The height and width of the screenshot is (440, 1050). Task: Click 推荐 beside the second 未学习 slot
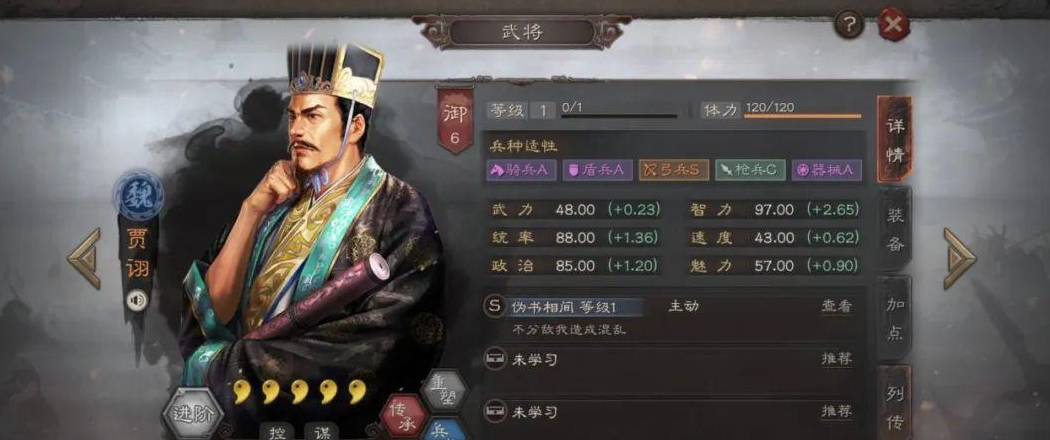[837, 411]
